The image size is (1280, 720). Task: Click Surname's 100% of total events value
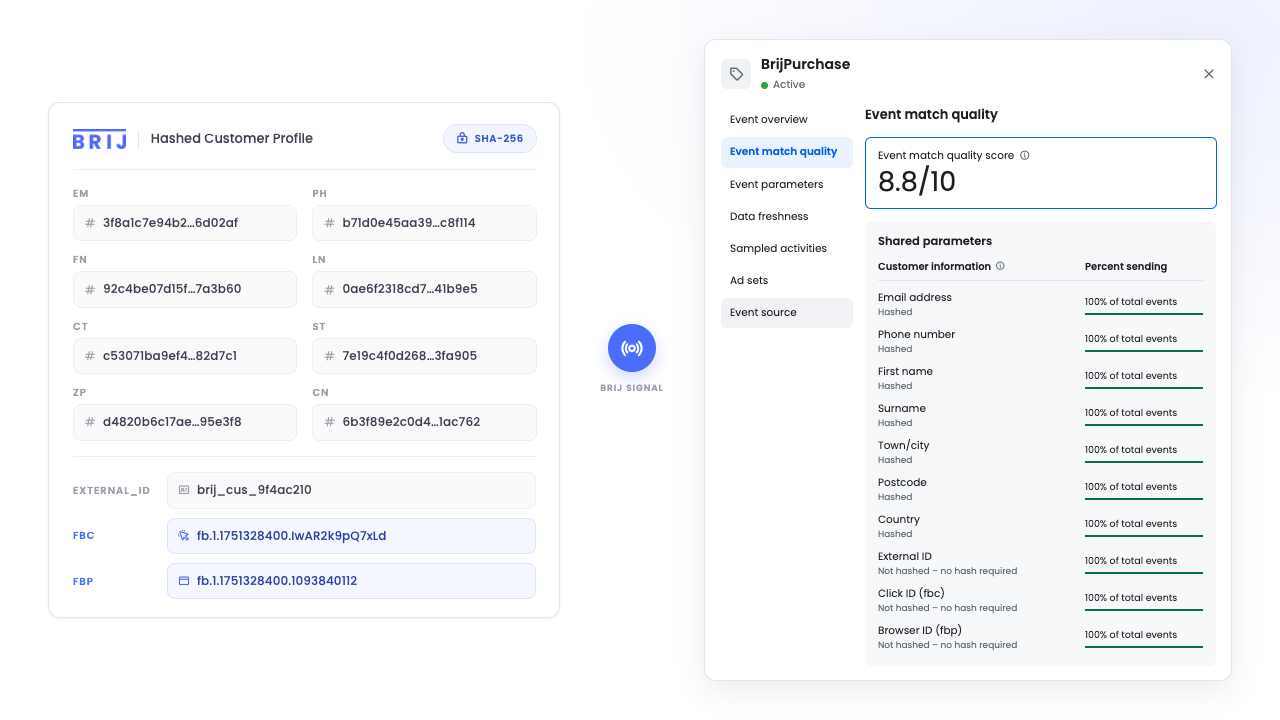point(1131,413)
